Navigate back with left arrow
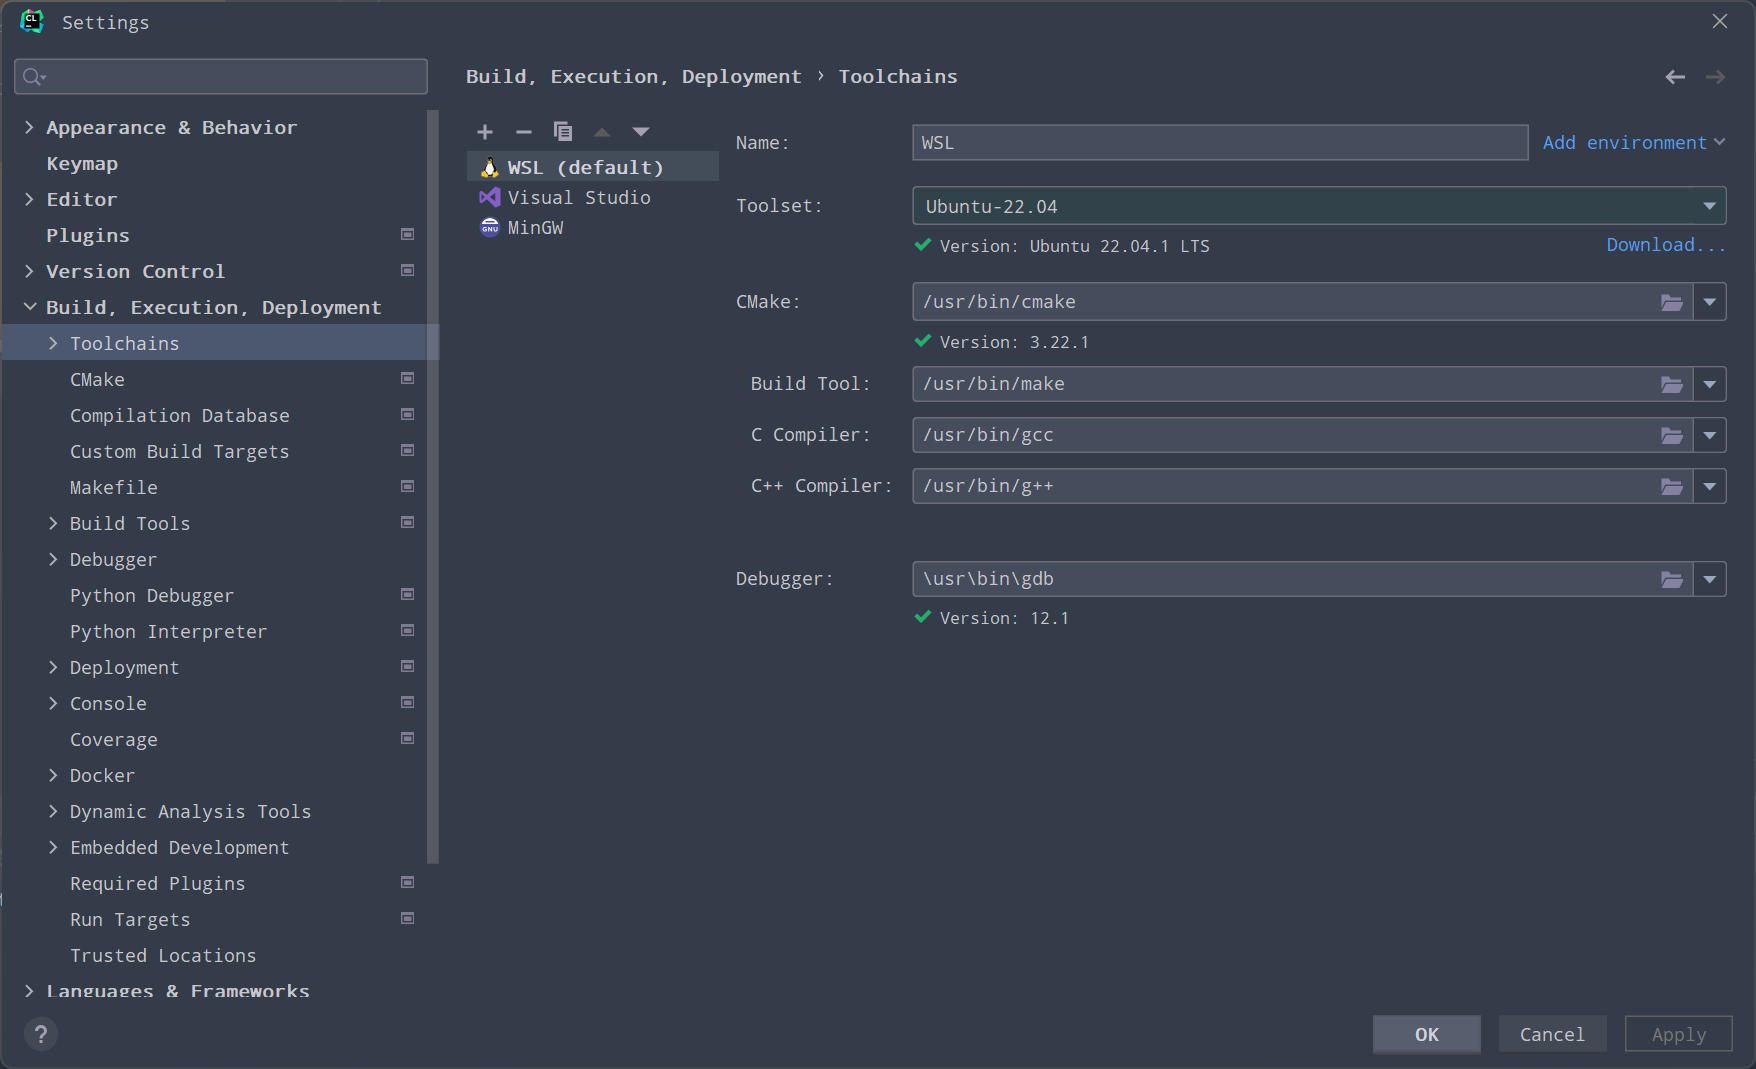1756x1069 pixels. (x=1675, y=77)
